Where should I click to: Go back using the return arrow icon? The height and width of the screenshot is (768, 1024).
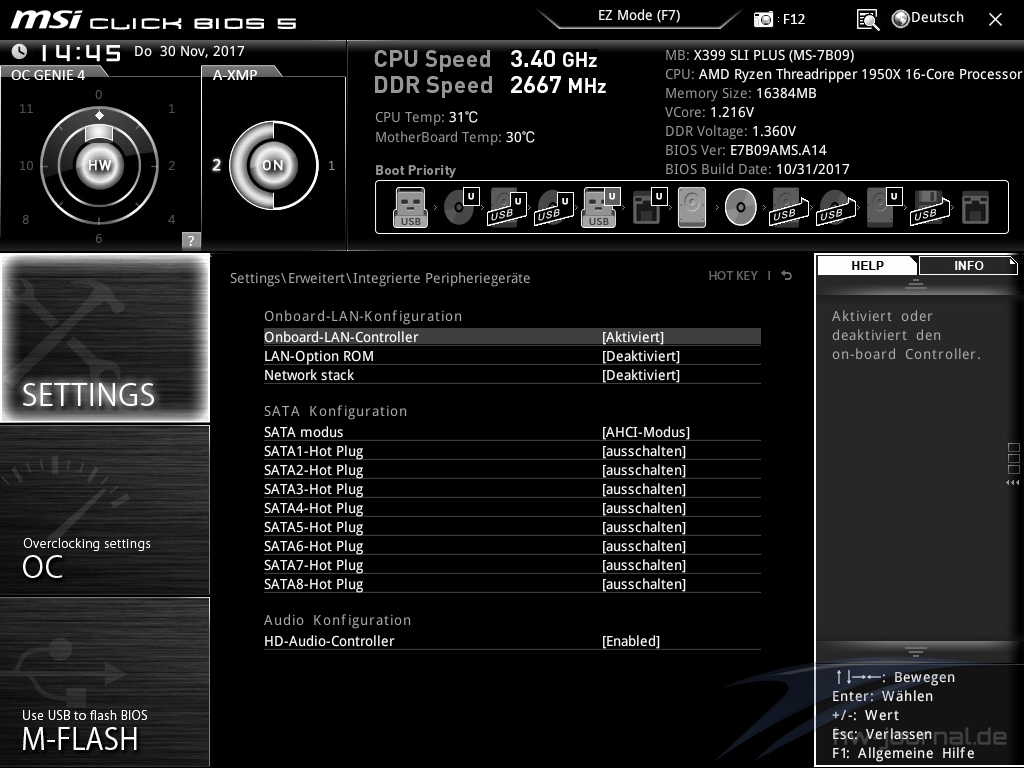point(787,276)
